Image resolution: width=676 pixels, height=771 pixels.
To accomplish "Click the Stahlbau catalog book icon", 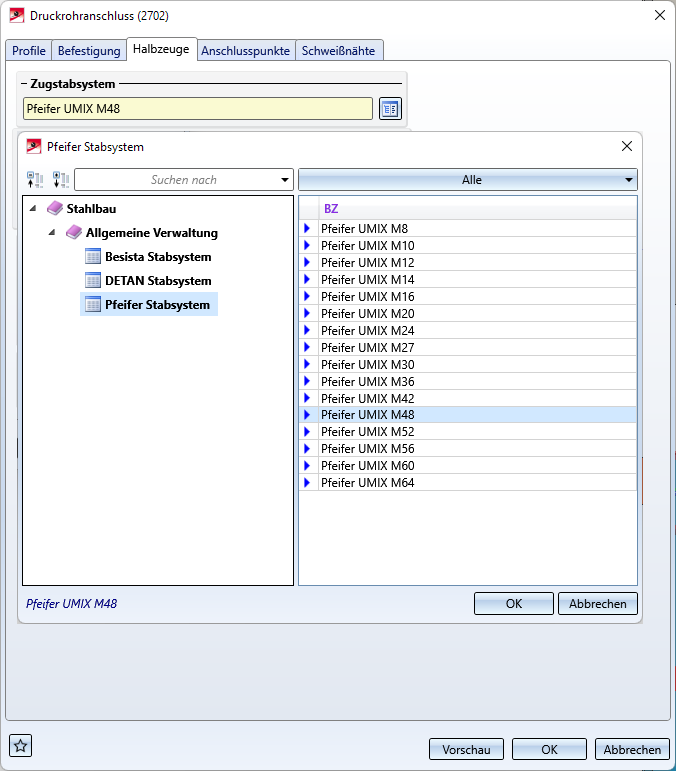I will click(55, 208).
